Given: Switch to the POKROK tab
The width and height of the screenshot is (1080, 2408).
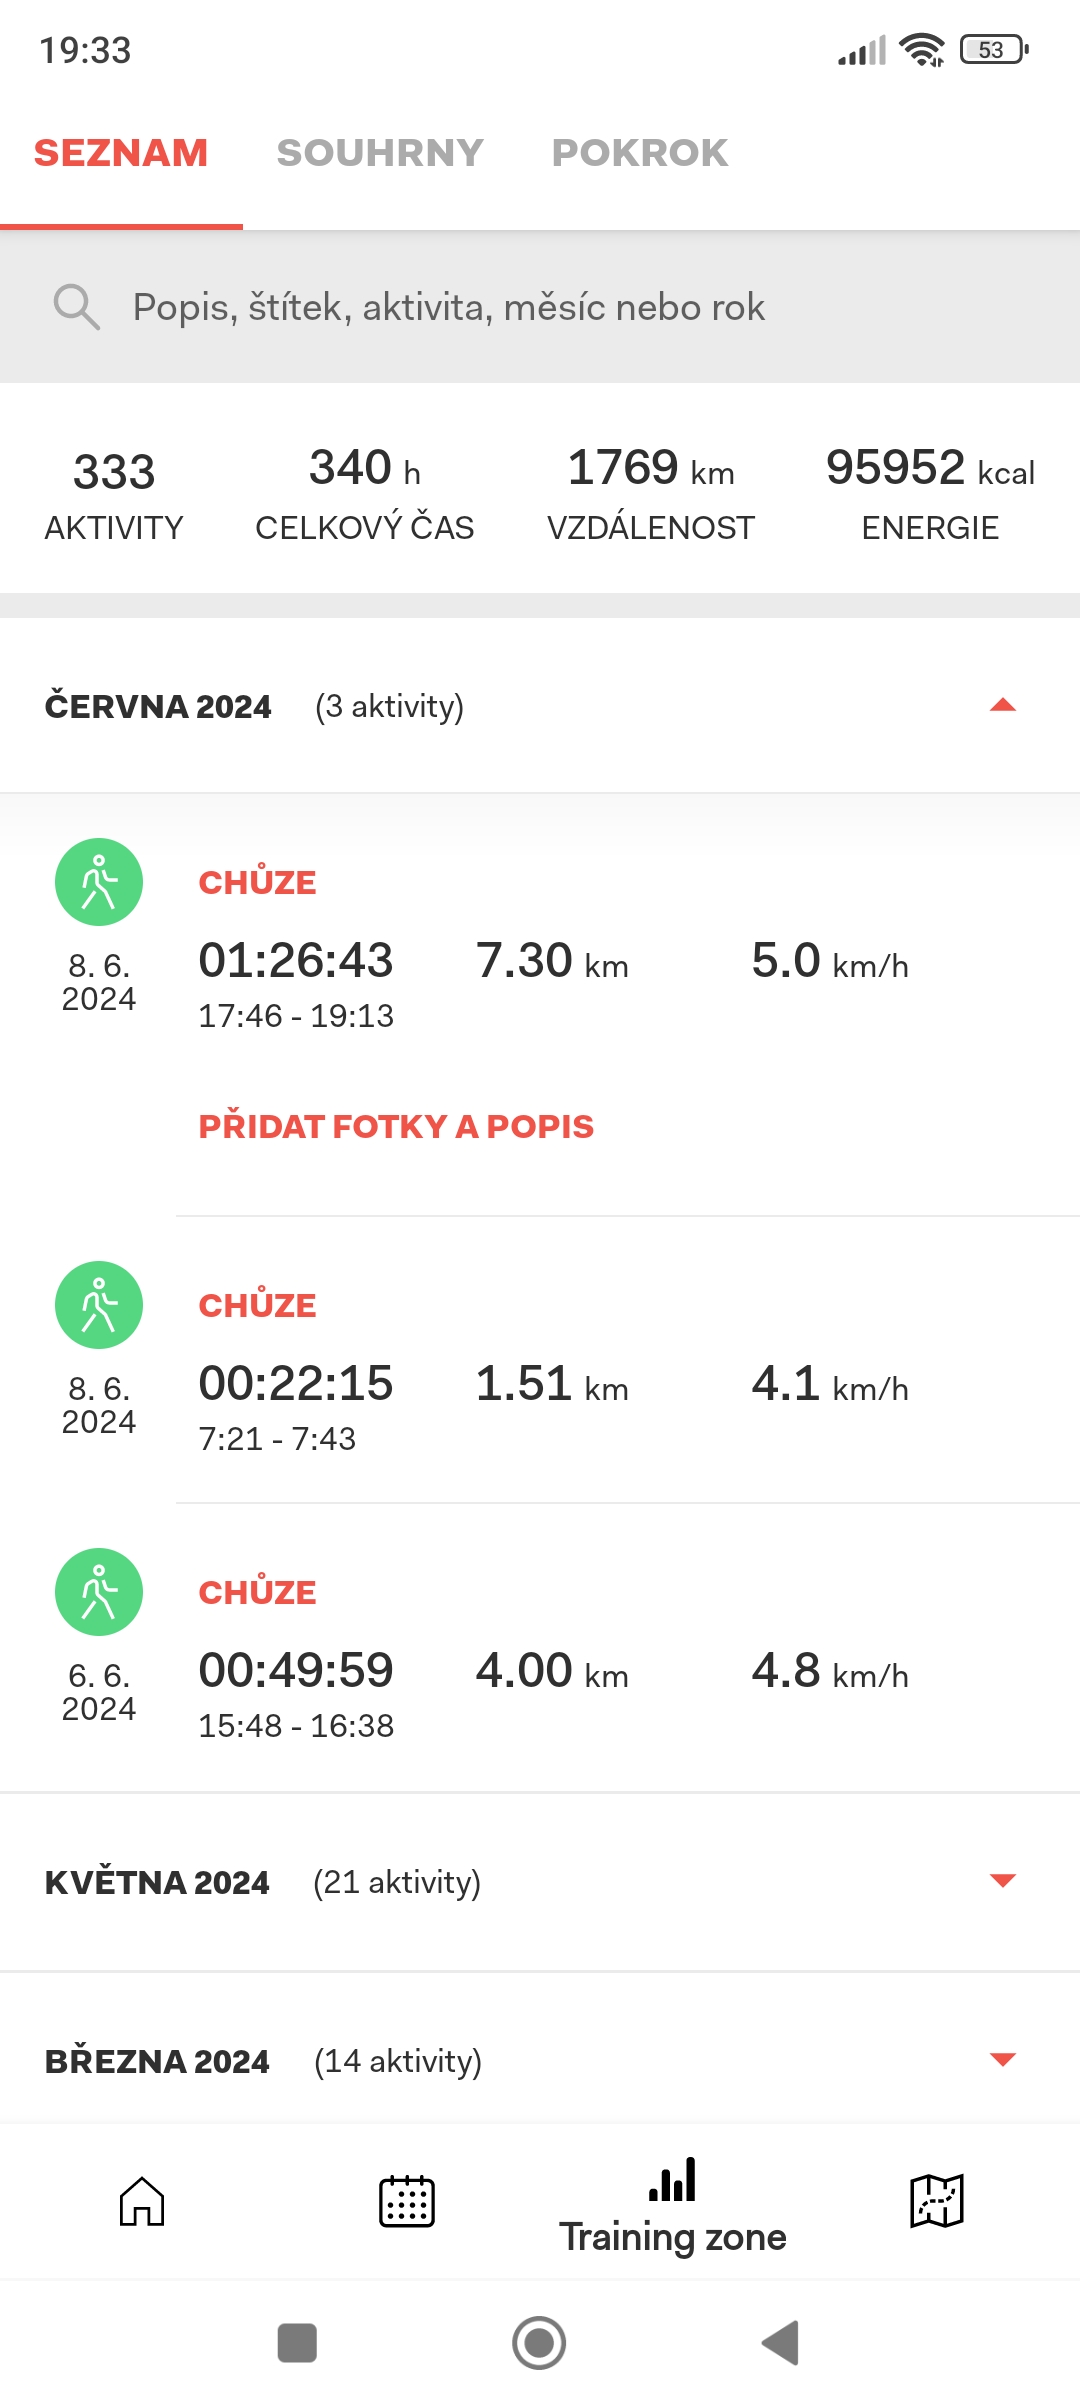Looking at the screenshot, I should (x=640, y=153).
